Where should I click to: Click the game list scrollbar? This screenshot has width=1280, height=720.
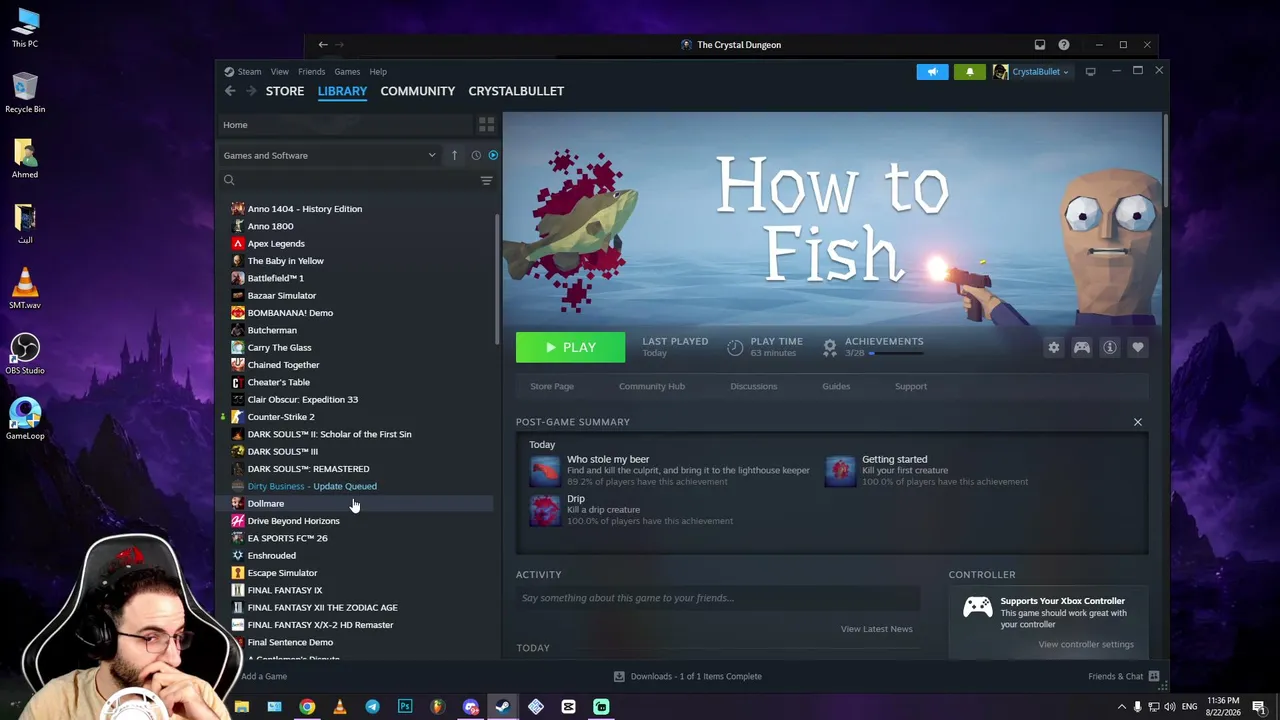pos(497,280)
